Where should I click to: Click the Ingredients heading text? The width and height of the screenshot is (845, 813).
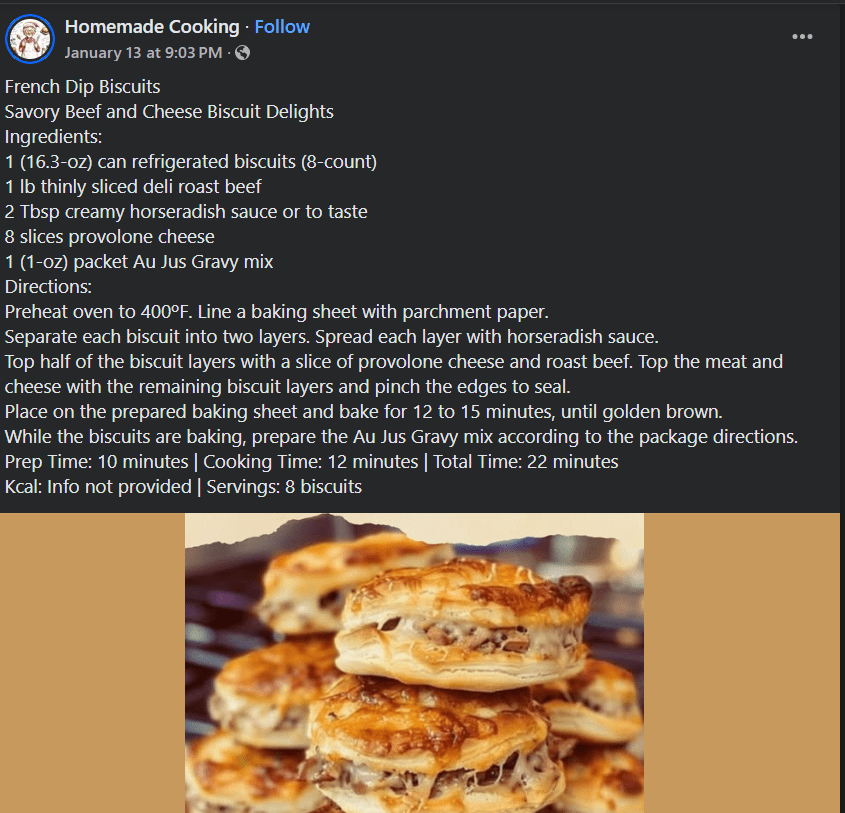(54, 137)
